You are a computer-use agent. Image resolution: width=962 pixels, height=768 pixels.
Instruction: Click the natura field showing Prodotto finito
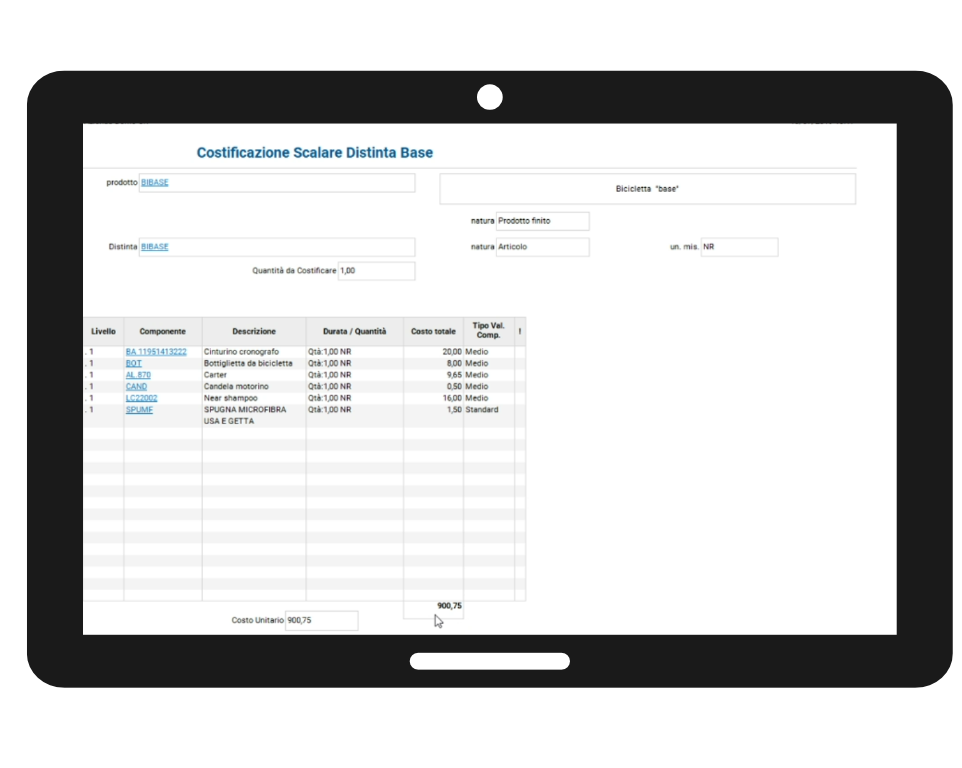point(542,221)
